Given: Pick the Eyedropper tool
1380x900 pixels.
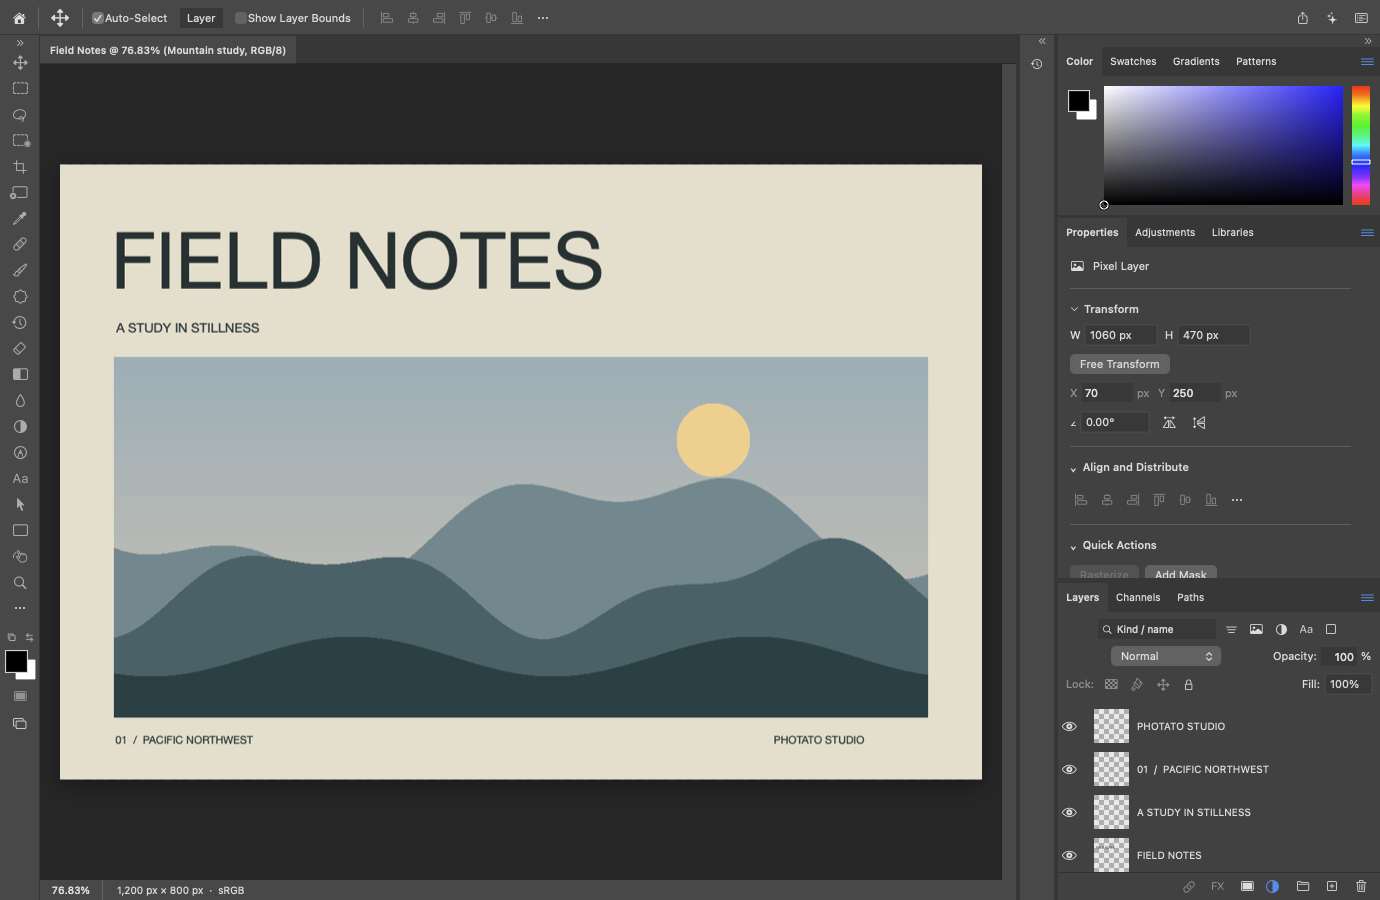Looking at the screenshot, I should click(x=20, y=219).
